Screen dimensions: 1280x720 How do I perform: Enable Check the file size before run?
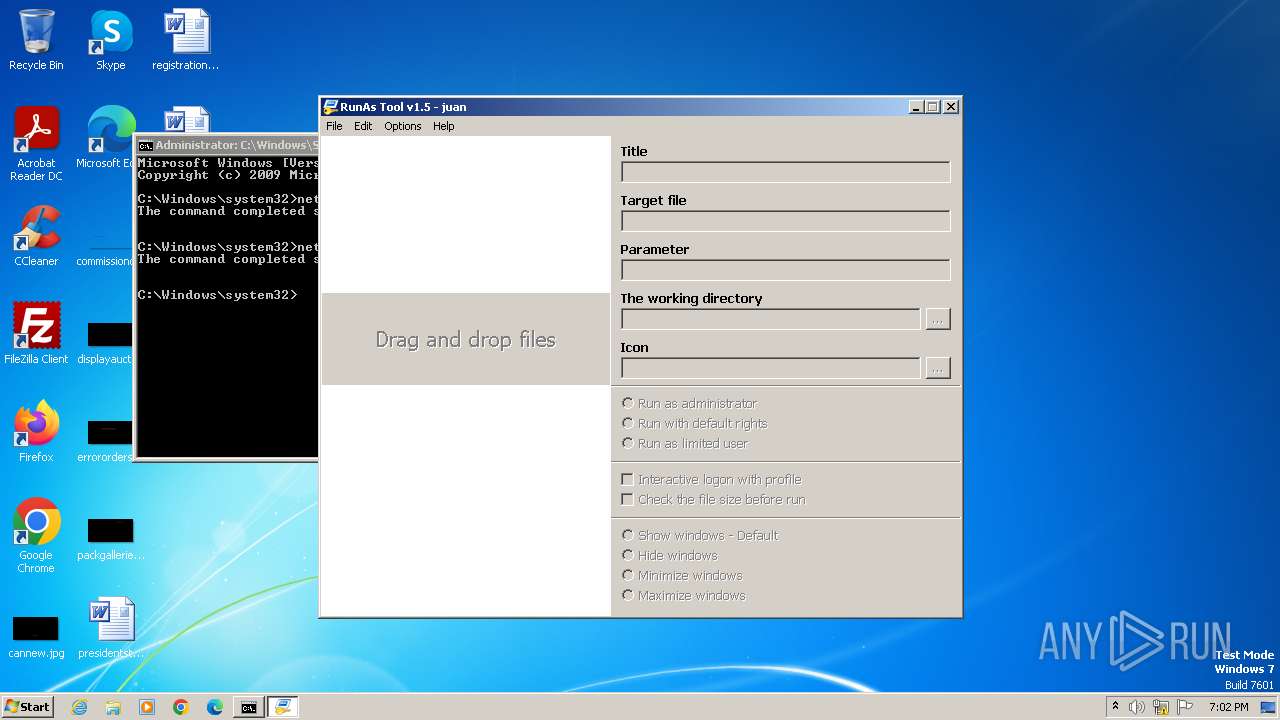tap(713, 499)
